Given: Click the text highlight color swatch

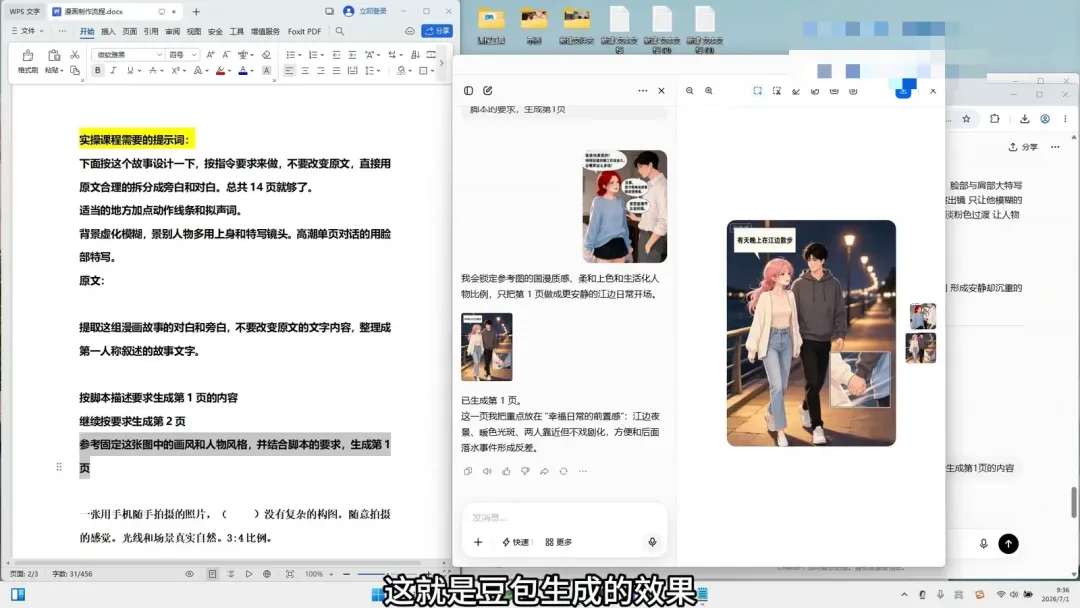Looking at the screenshot, I should click(220, 70).
